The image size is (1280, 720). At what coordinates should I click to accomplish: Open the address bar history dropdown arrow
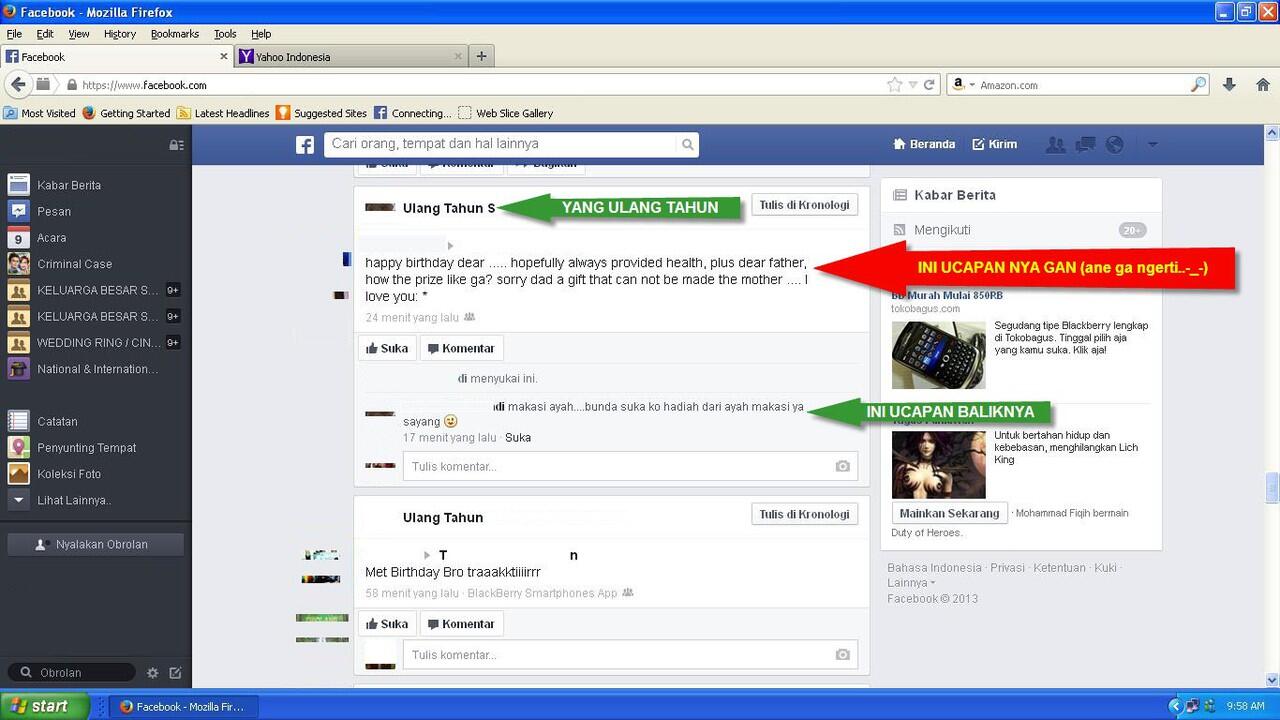point(913,85)
